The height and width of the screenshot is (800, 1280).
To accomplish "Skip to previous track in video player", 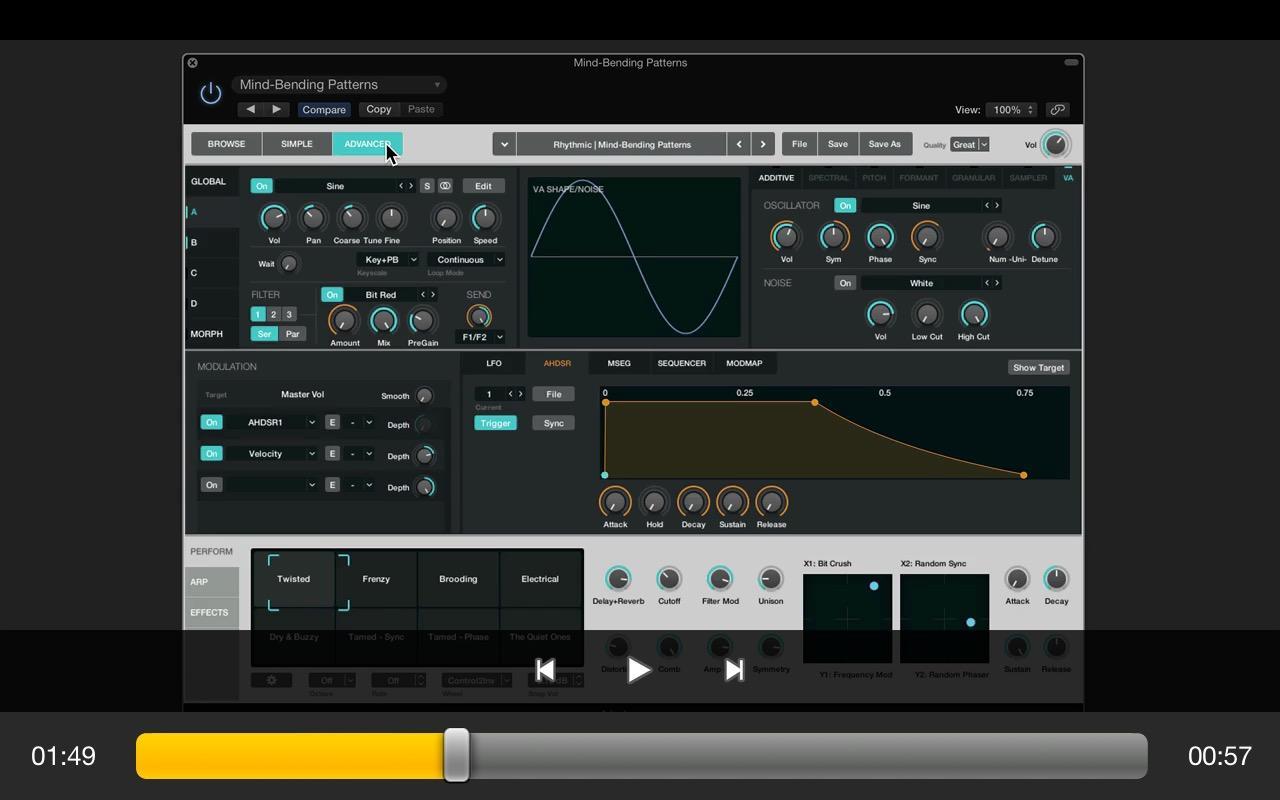I will (x=545, y=670).
